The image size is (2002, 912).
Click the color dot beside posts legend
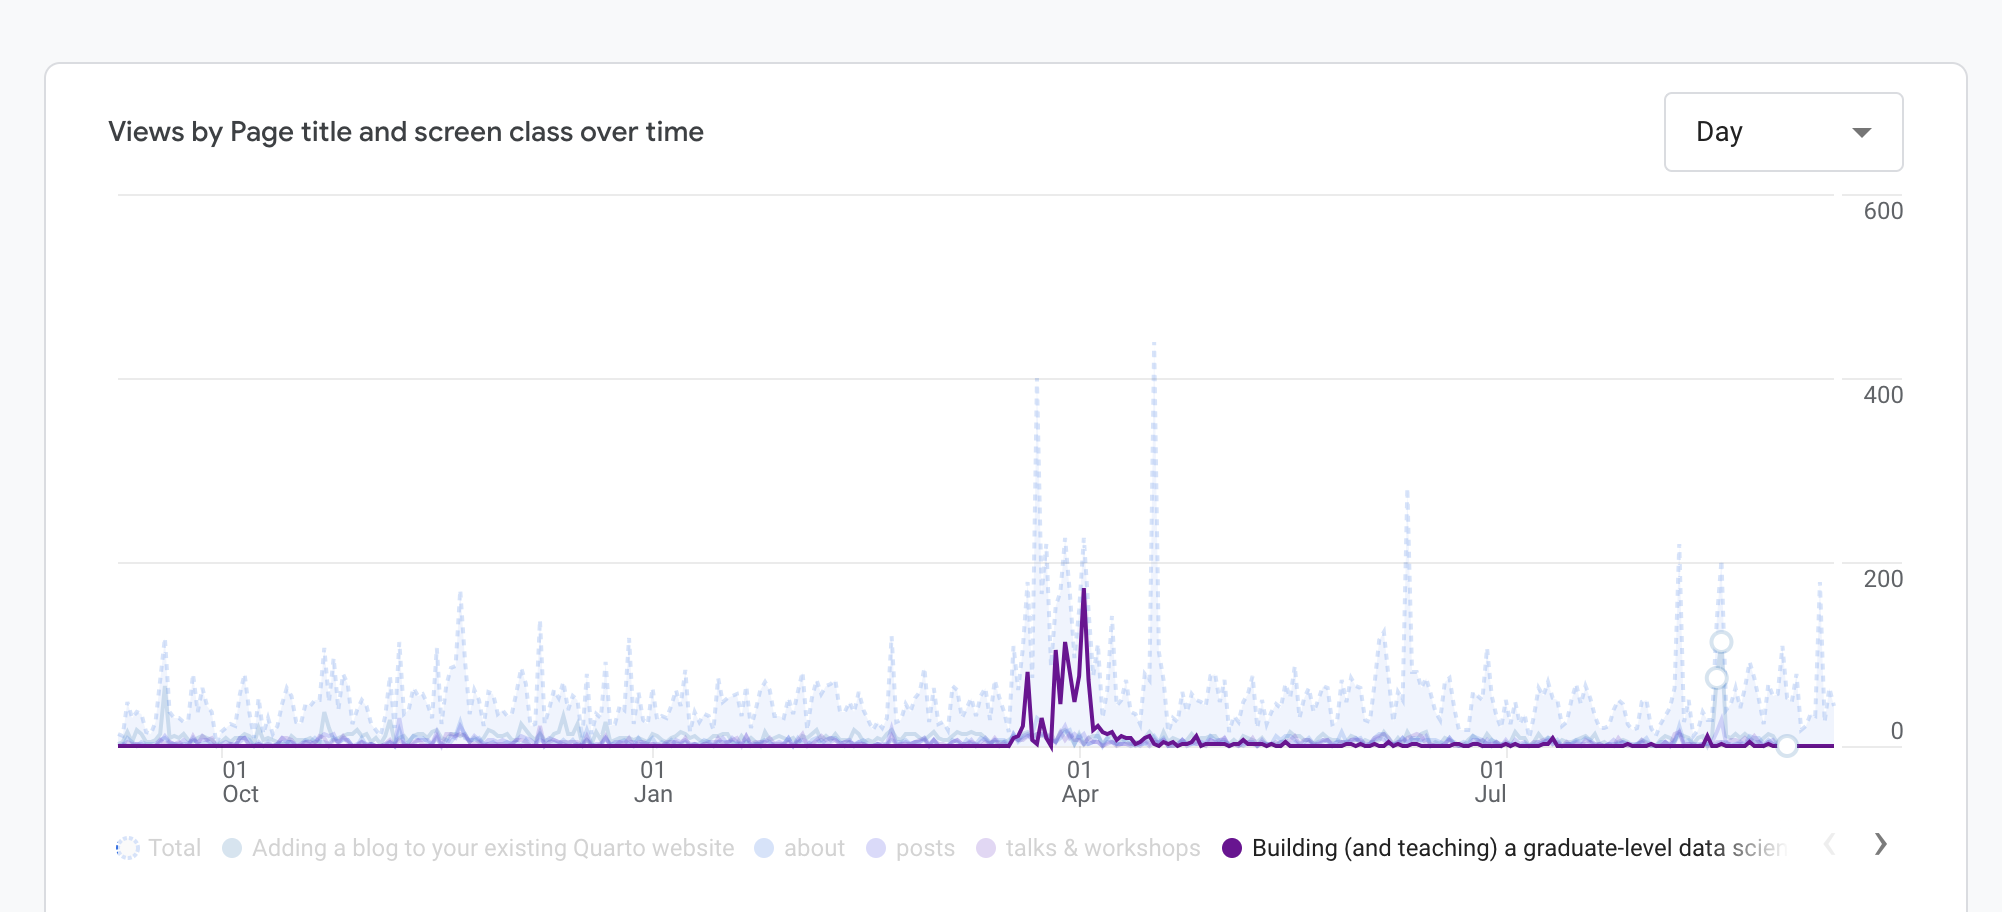tap(876, 848)
